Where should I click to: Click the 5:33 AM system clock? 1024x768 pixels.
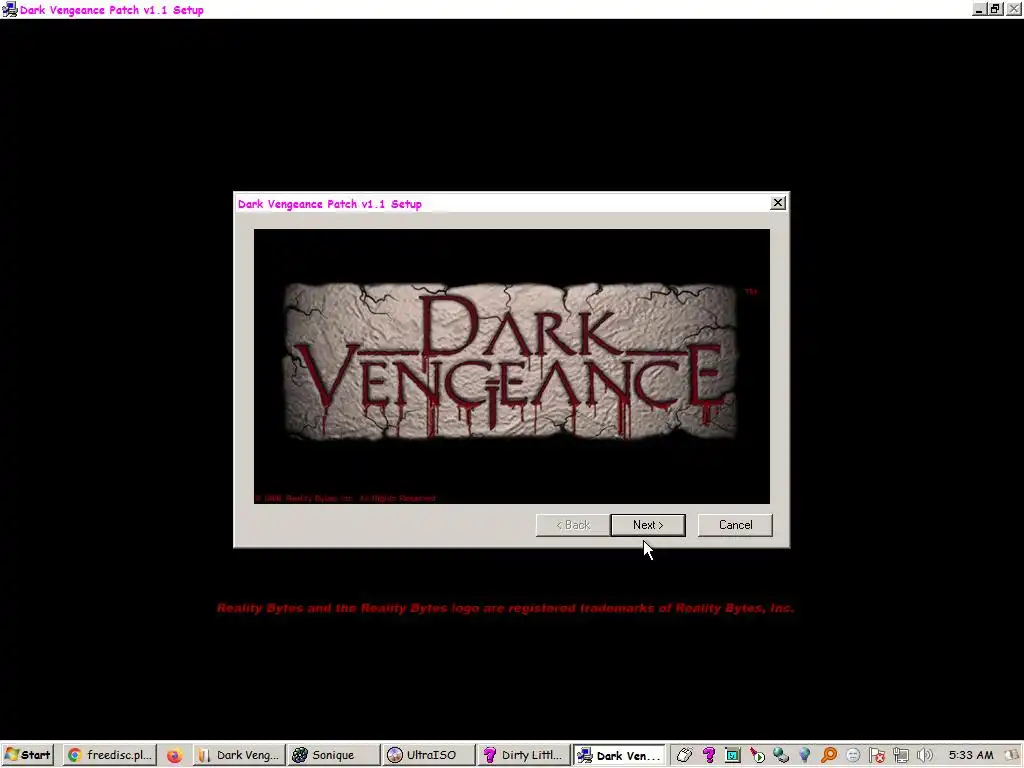pos(971,756)
